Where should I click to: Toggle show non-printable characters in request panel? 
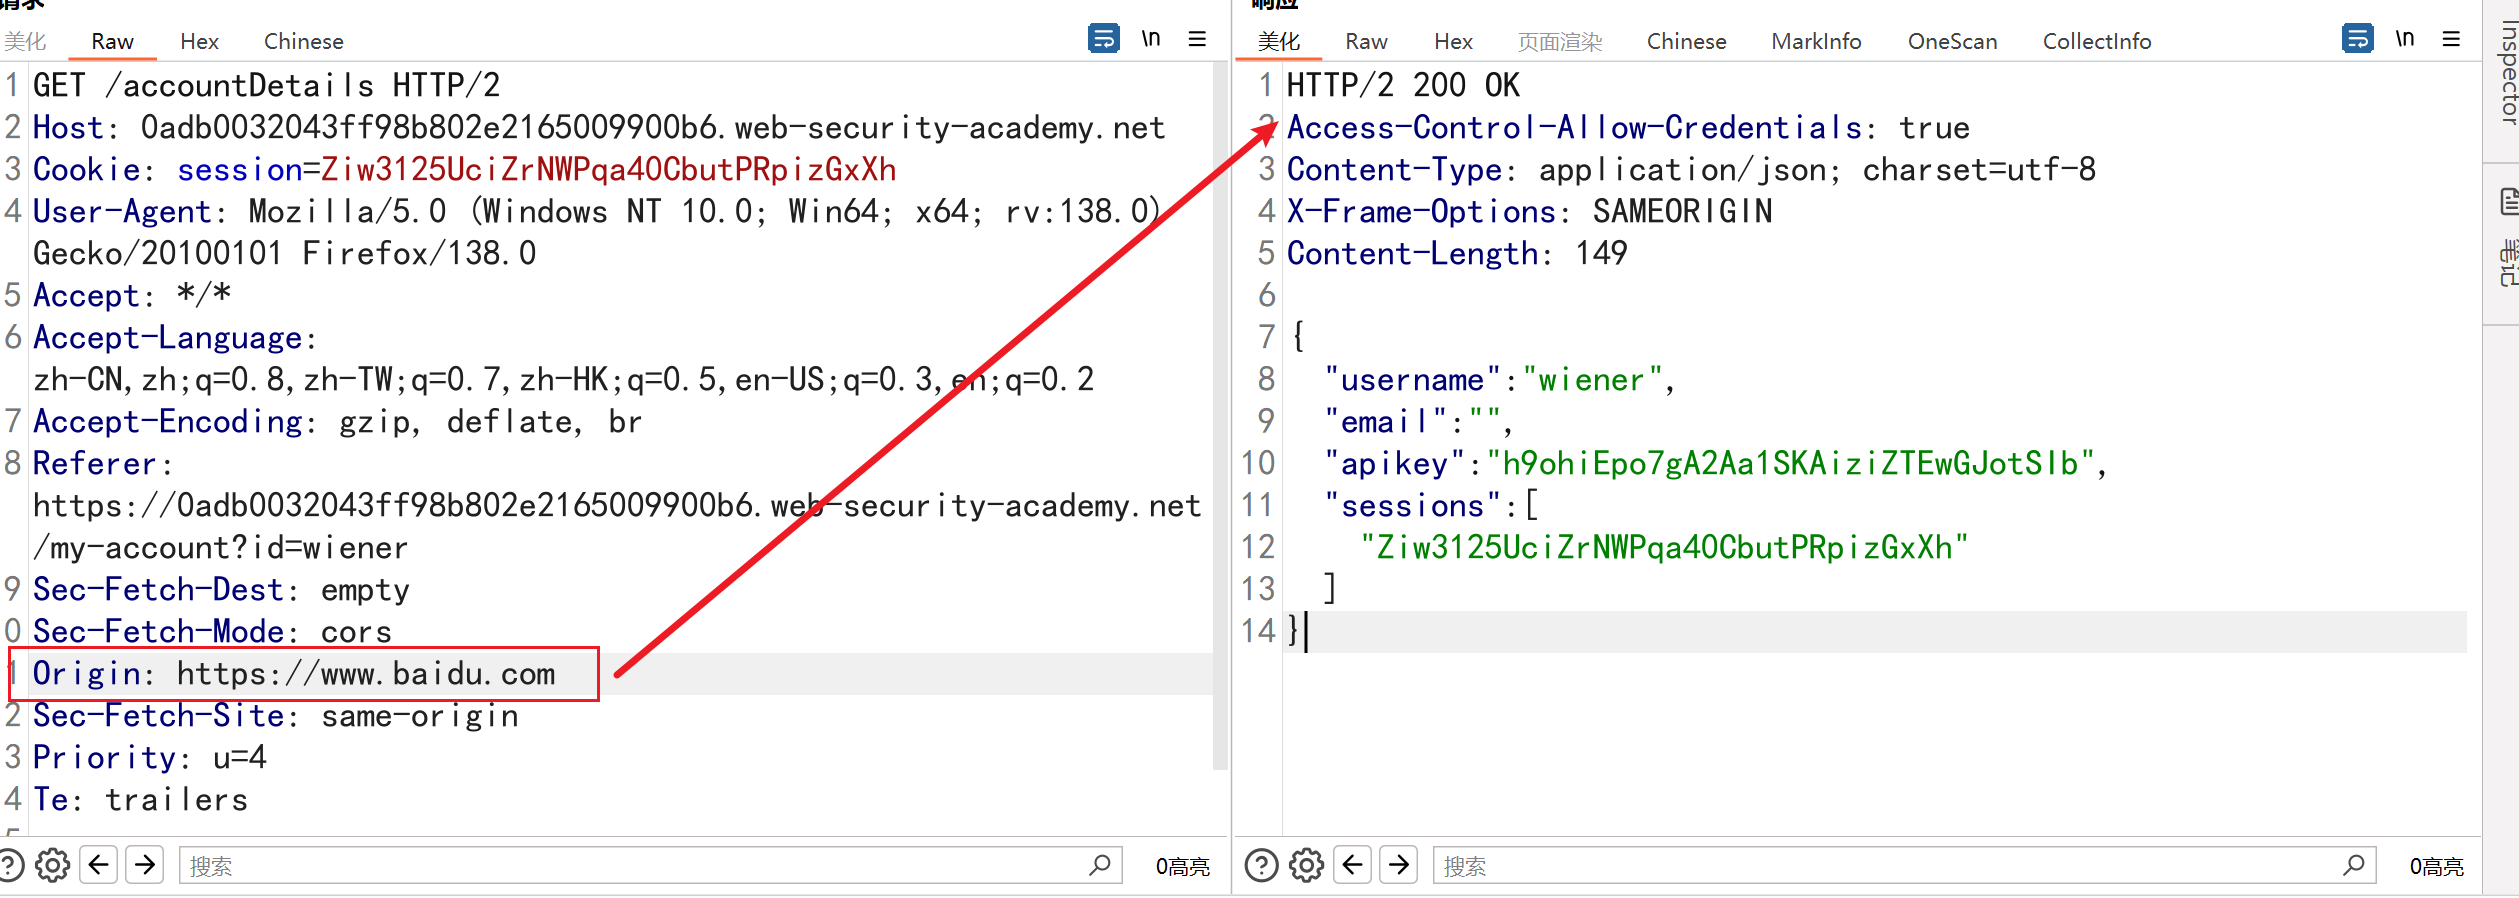point(1151,39)
